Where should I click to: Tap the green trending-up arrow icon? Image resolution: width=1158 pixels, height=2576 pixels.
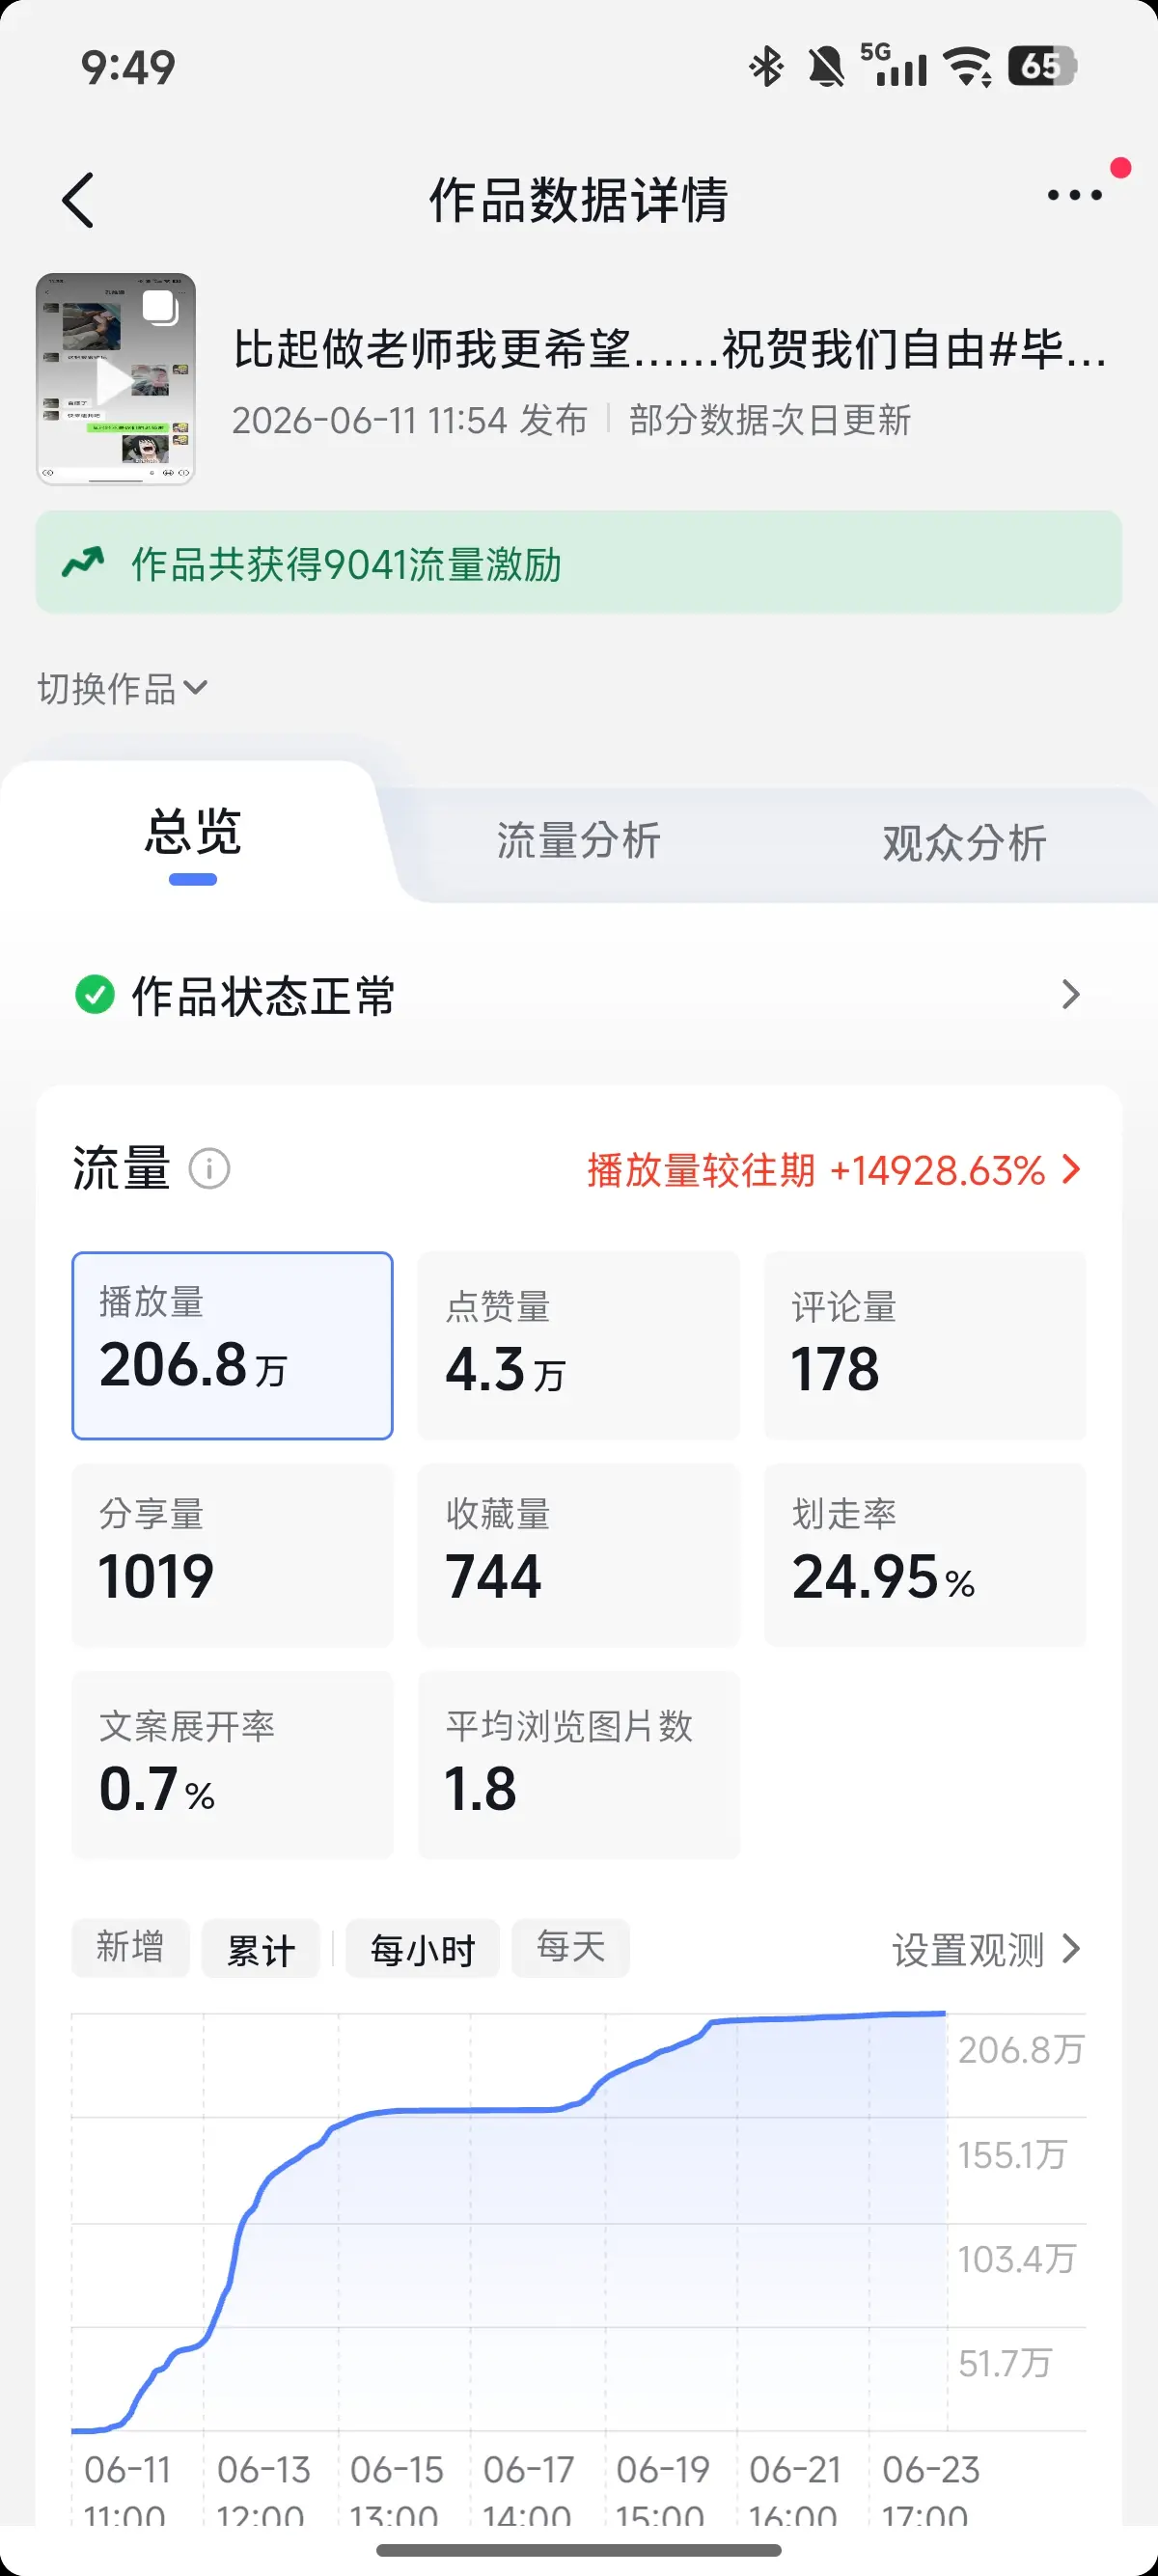pyautogui.click(x=83, y=562)
